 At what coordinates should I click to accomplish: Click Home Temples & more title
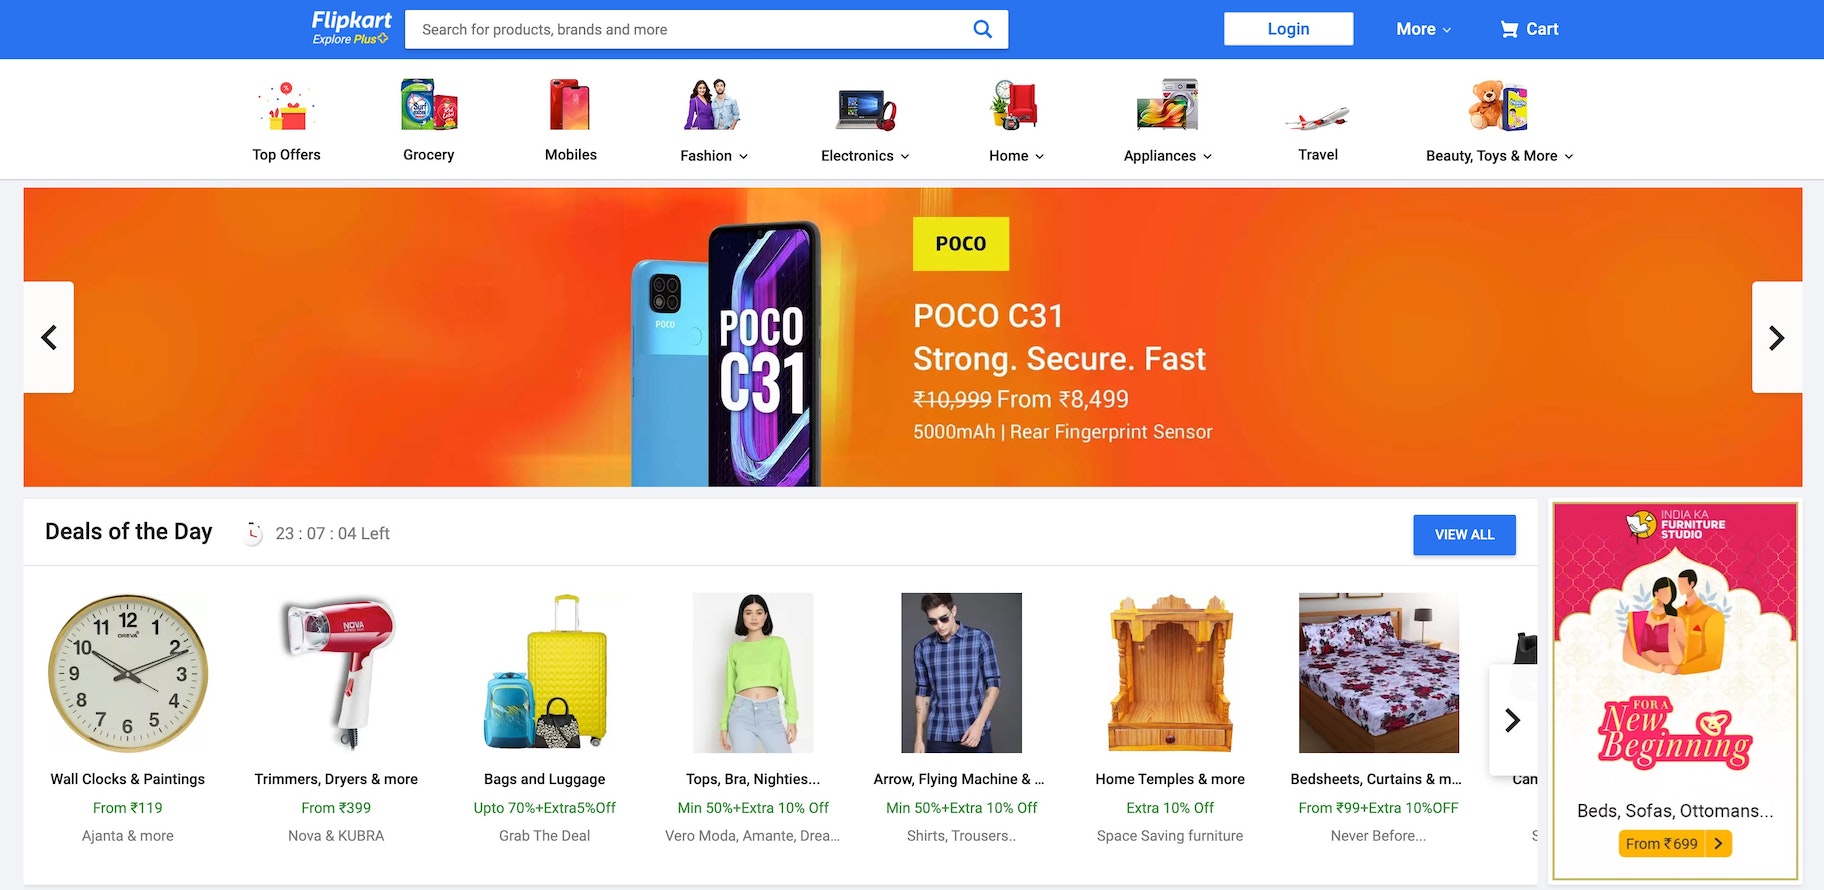click(x=1170, y=779)
